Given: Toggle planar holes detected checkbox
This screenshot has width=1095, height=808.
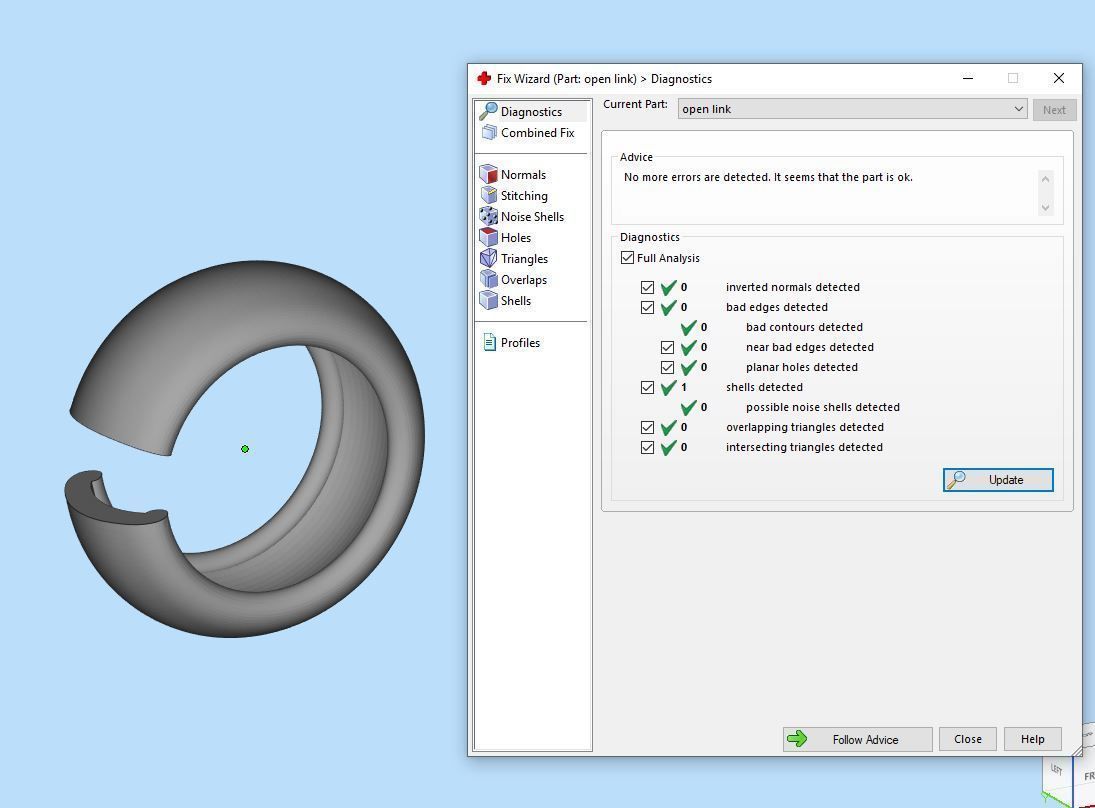Looking at the screenshot, I should pyautogui.click(x=668, y=367).
